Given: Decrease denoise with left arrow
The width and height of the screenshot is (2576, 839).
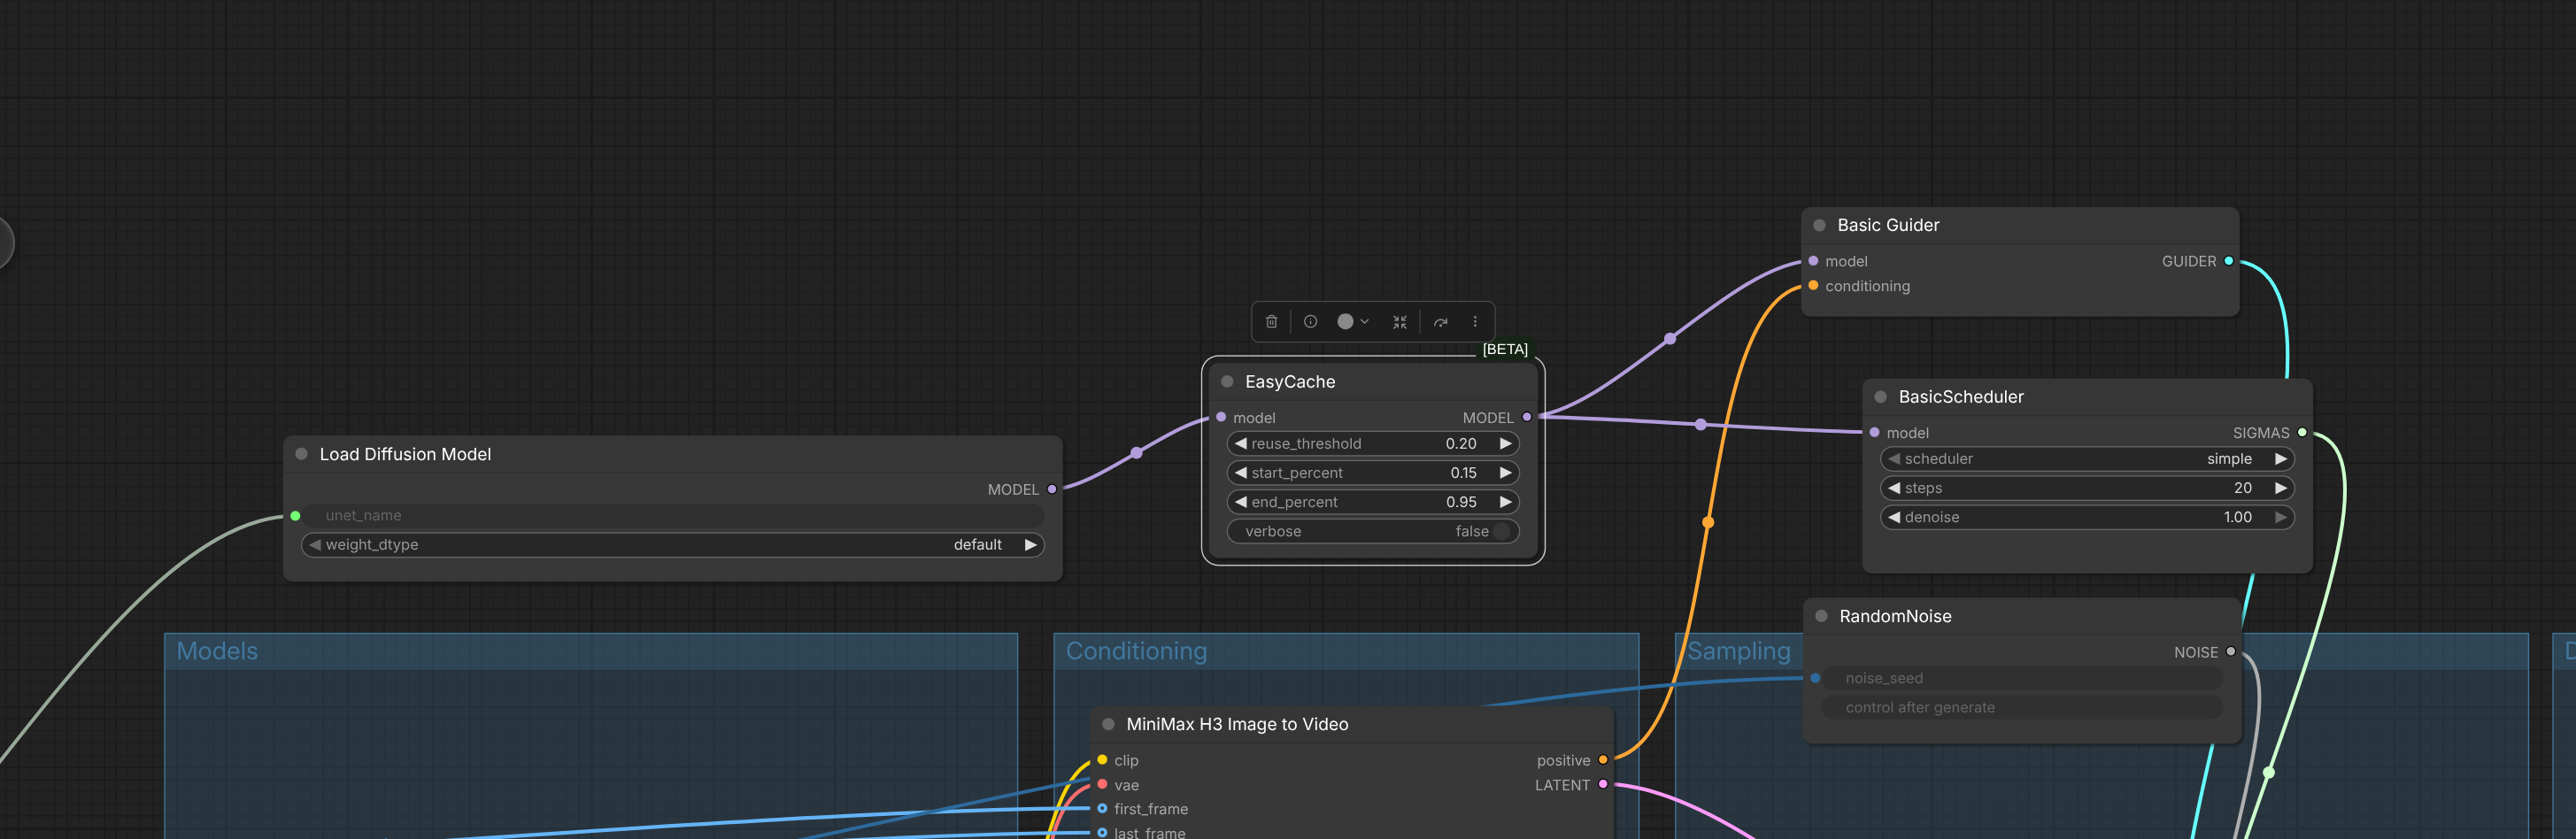Looking at the screenshot, I should [1894, 517].
